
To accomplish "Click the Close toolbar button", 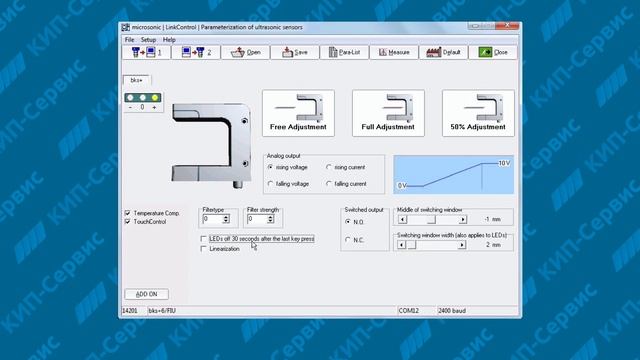I will (493, 52).
